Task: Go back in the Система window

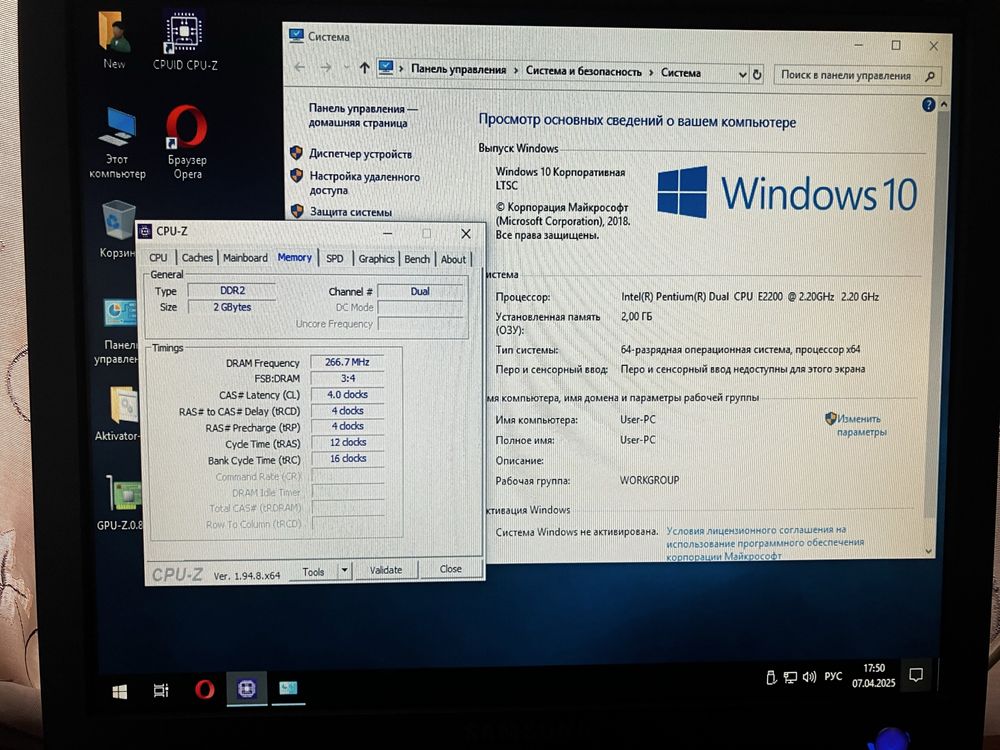Action: pyautogui.click(x=300, y=67)
